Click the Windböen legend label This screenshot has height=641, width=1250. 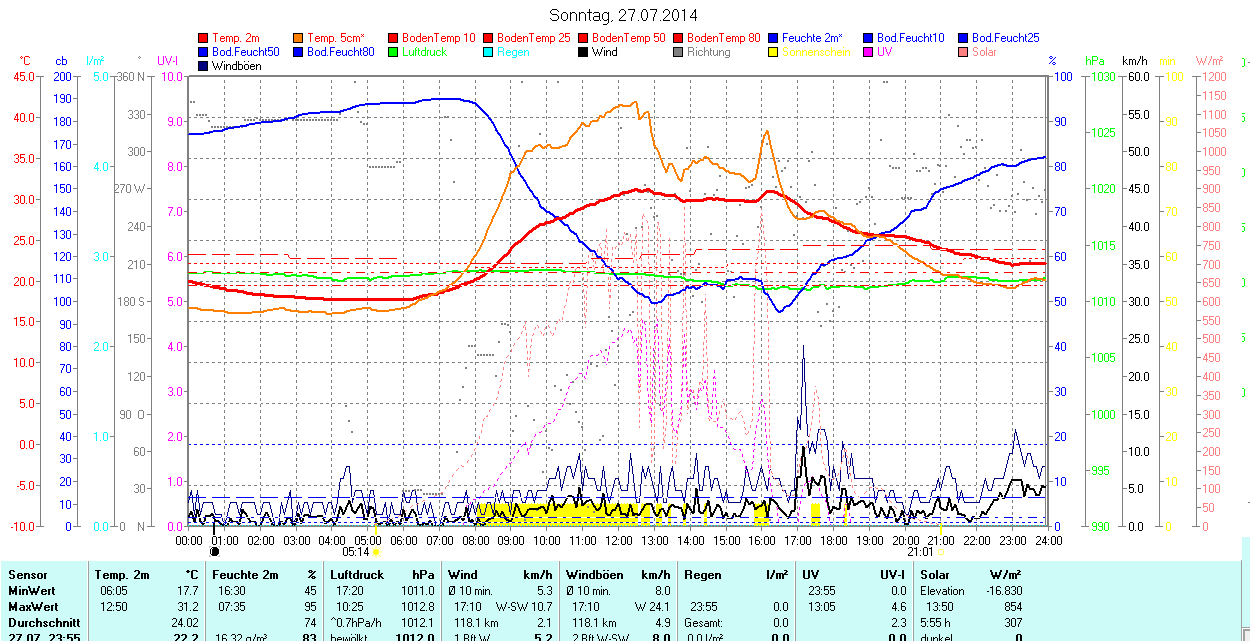click(236, 66)
